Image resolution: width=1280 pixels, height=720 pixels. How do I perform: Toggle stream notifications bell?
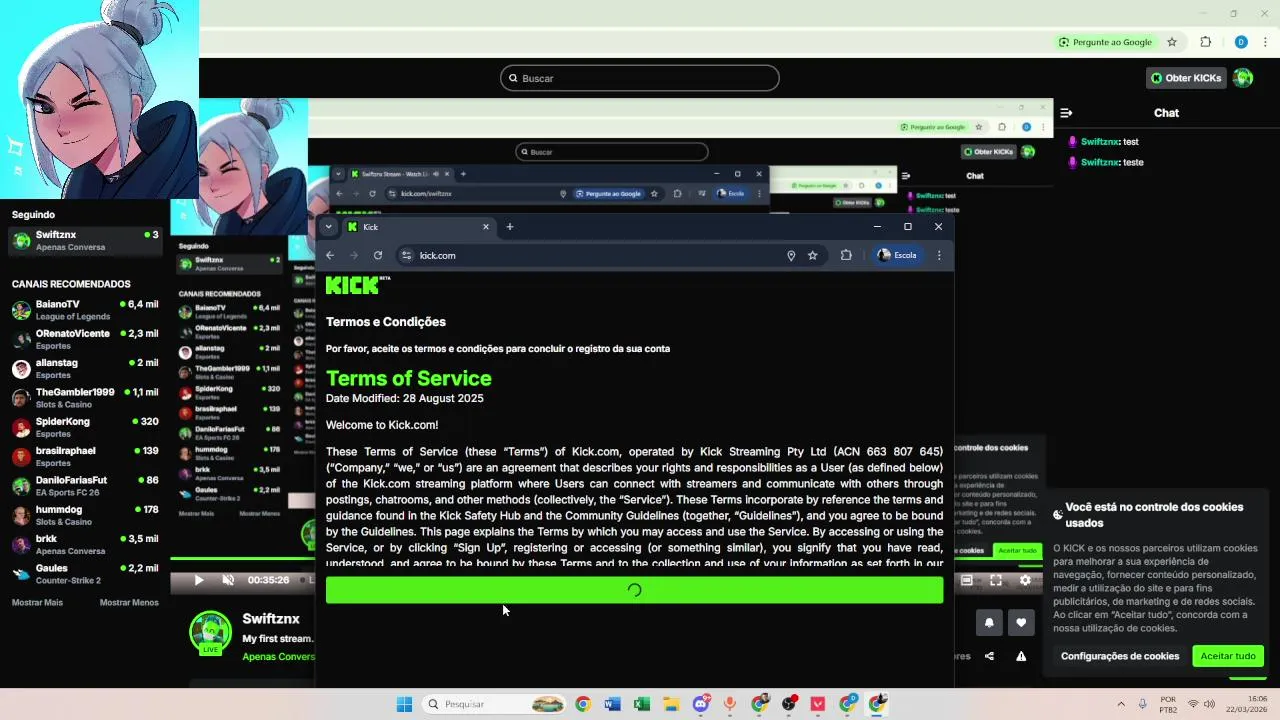[989, 622]
